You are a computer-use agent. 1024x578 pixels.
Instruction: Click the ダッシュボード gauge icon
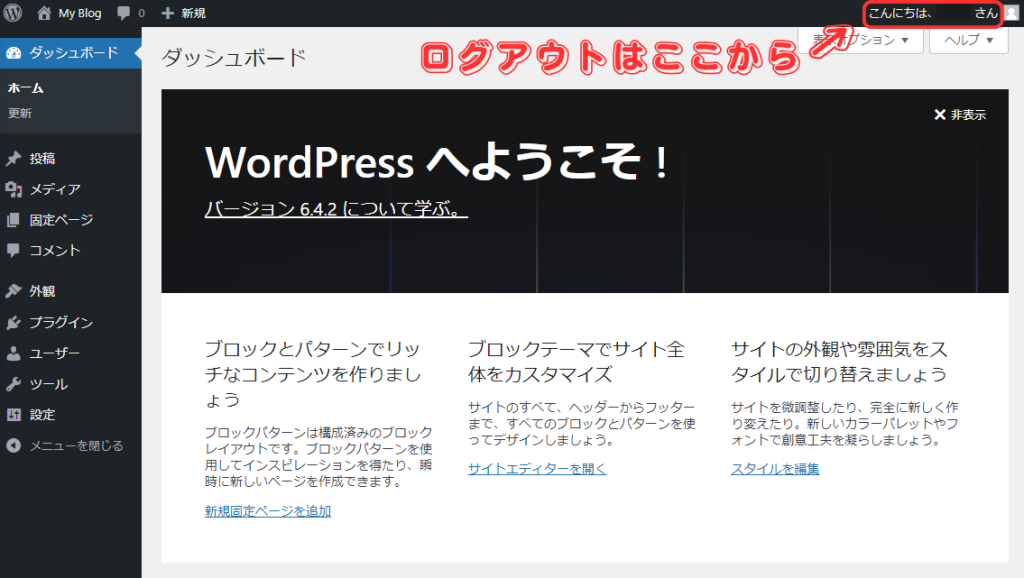(x=14, y=53)
